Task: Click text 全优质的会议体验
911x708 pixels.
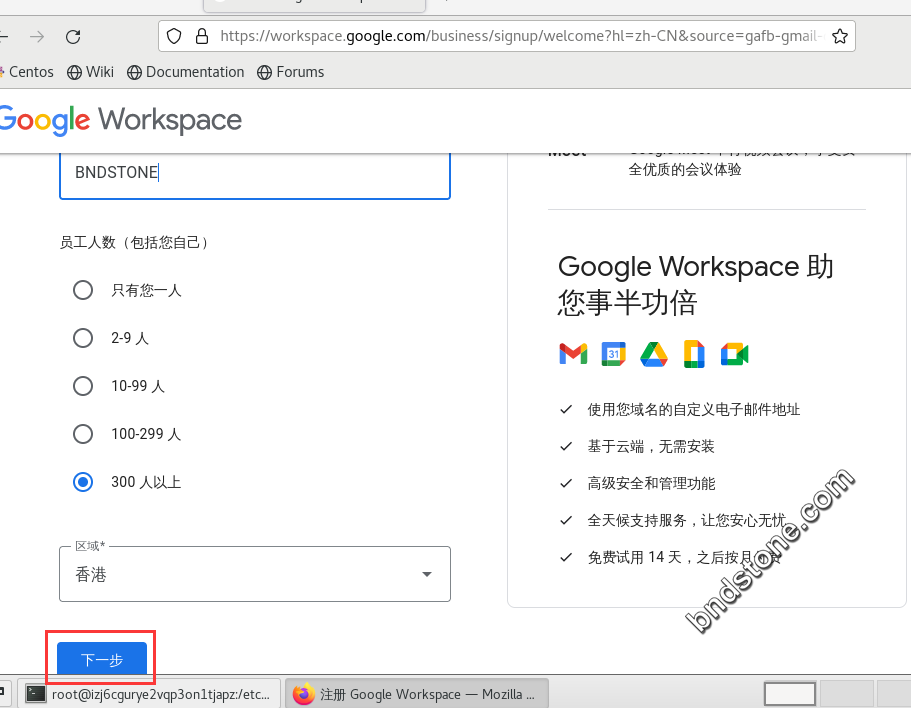Action: (685, 170)
